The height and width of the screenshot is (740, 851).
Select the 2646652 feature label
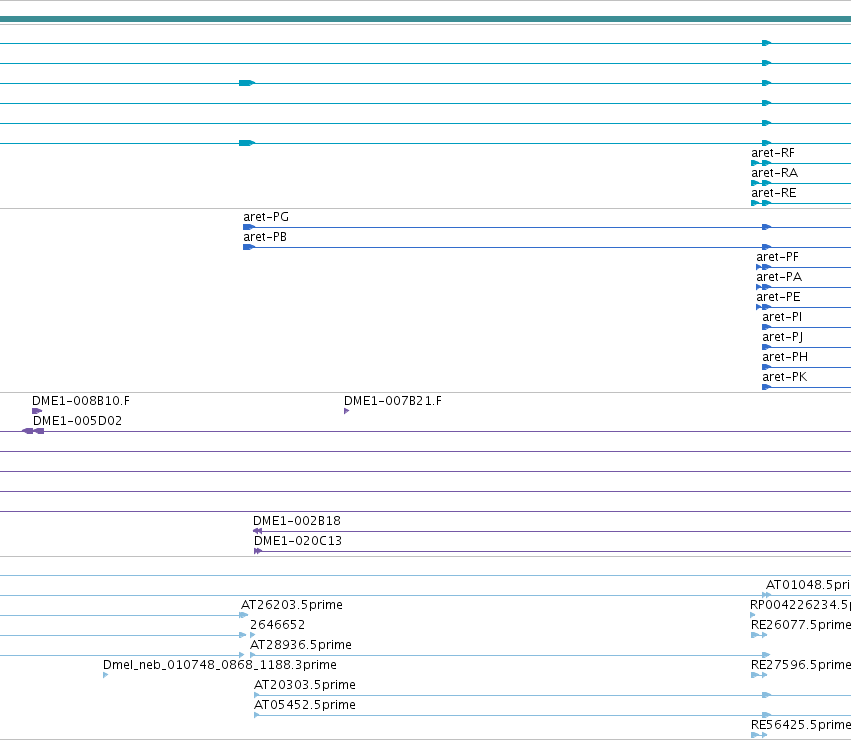coord(277,625)
